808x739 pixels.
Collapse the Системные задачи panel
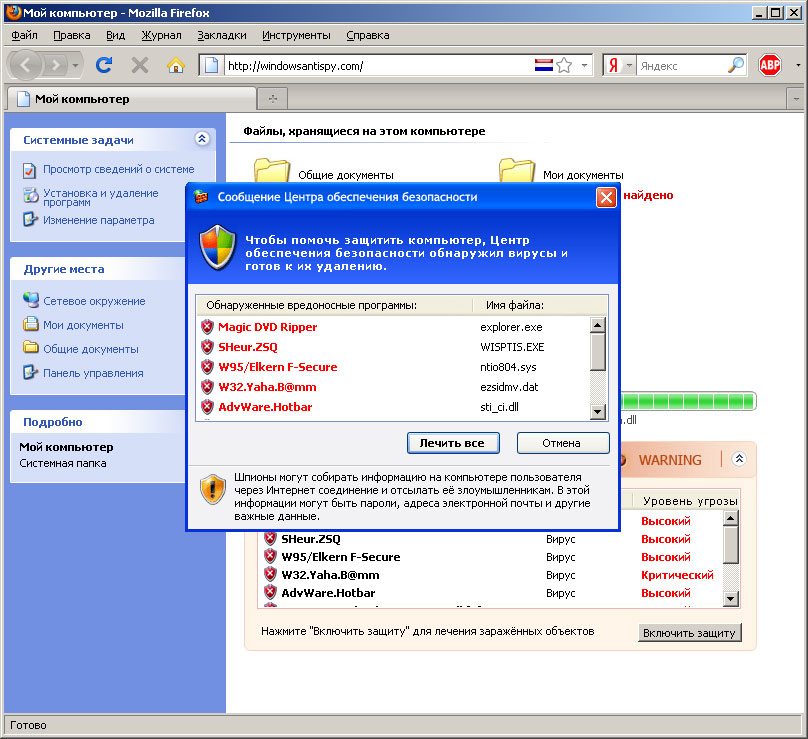[x=202, y=139]
